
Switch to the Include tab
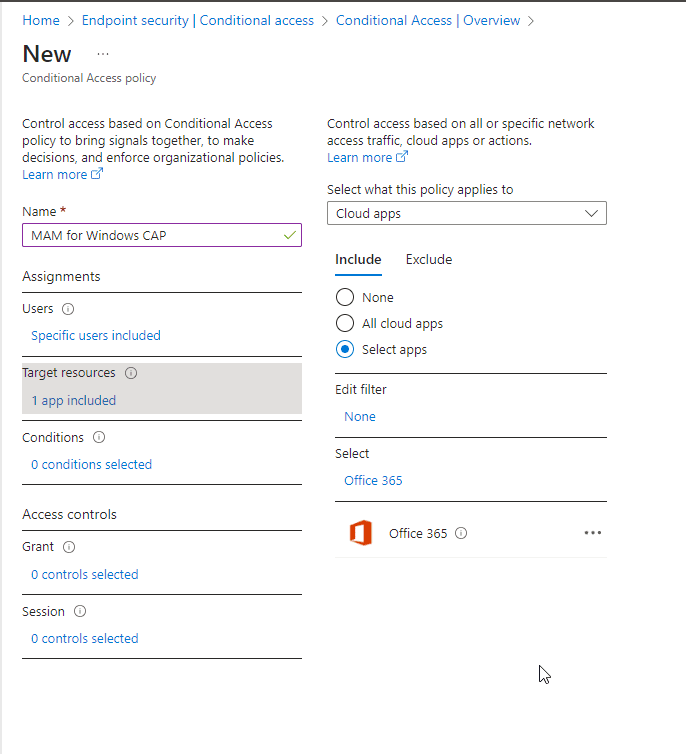pos(358,259)
